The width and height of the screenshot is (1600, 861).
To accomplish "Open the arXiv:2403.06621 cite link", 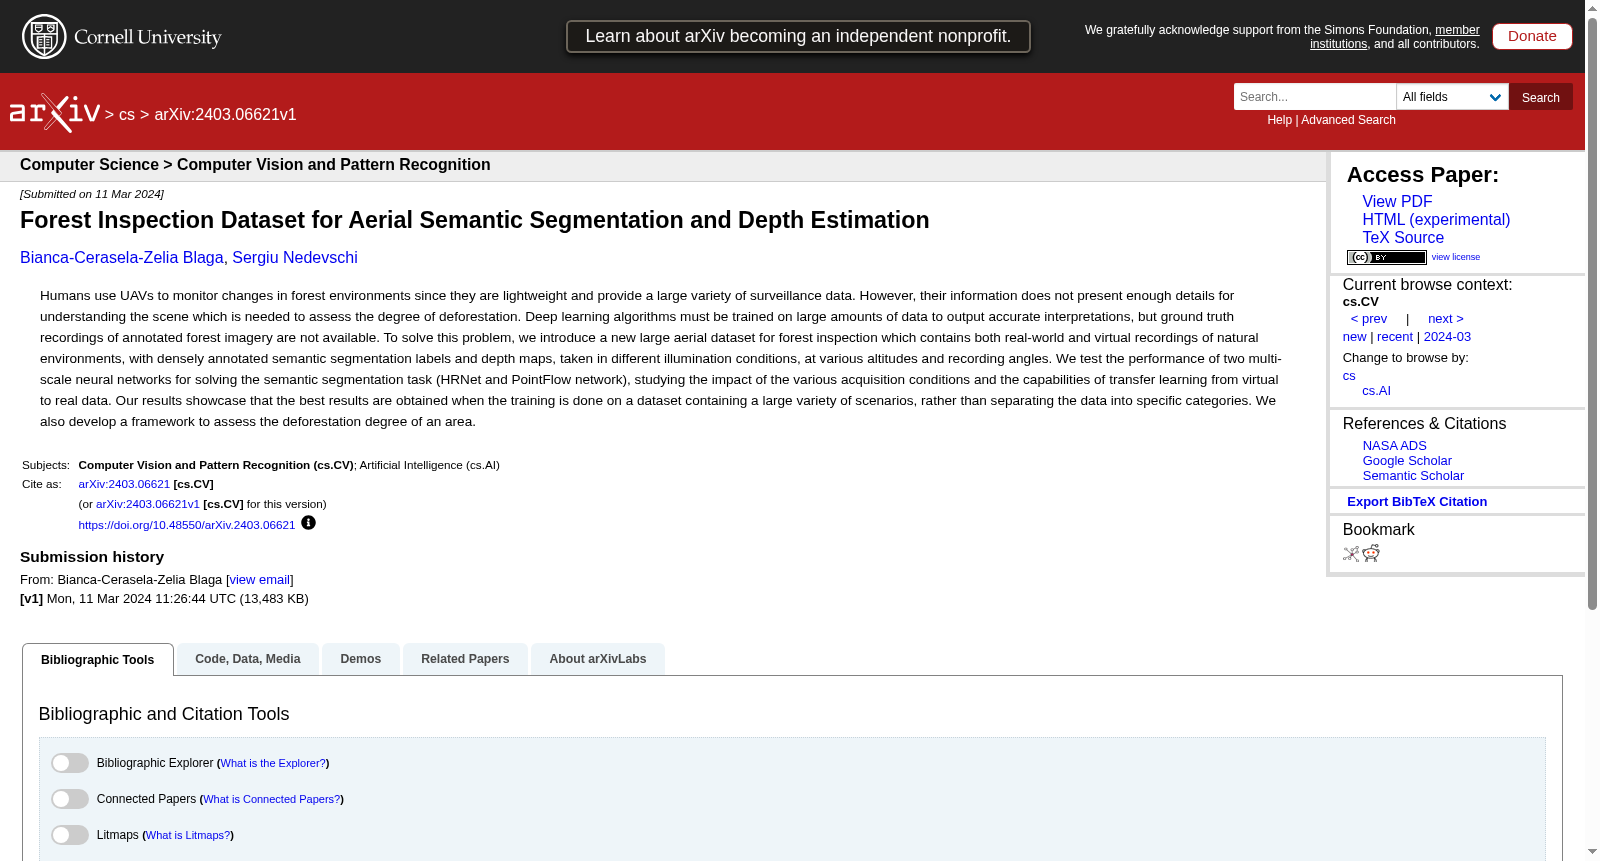I will point(124,484).
